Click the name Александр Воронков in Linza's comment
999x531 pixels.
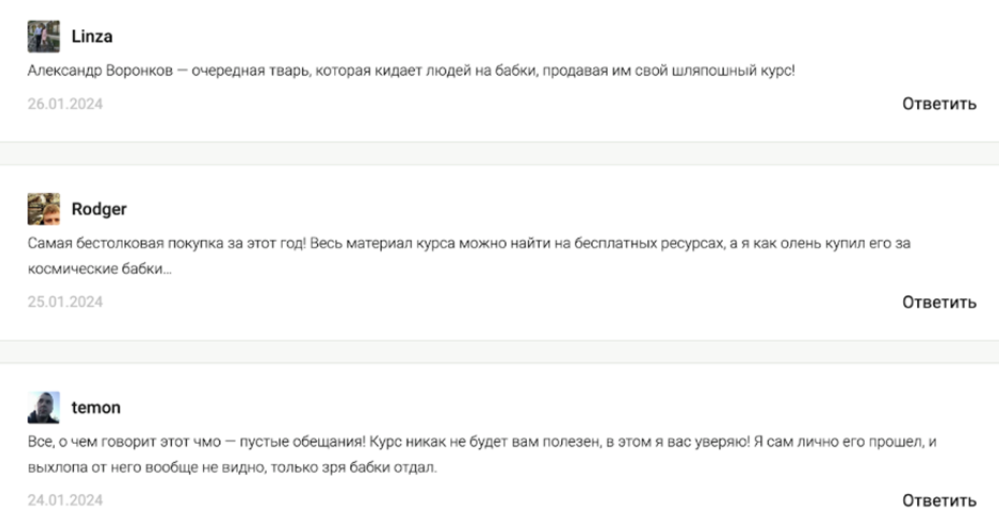tap(97, 72)
